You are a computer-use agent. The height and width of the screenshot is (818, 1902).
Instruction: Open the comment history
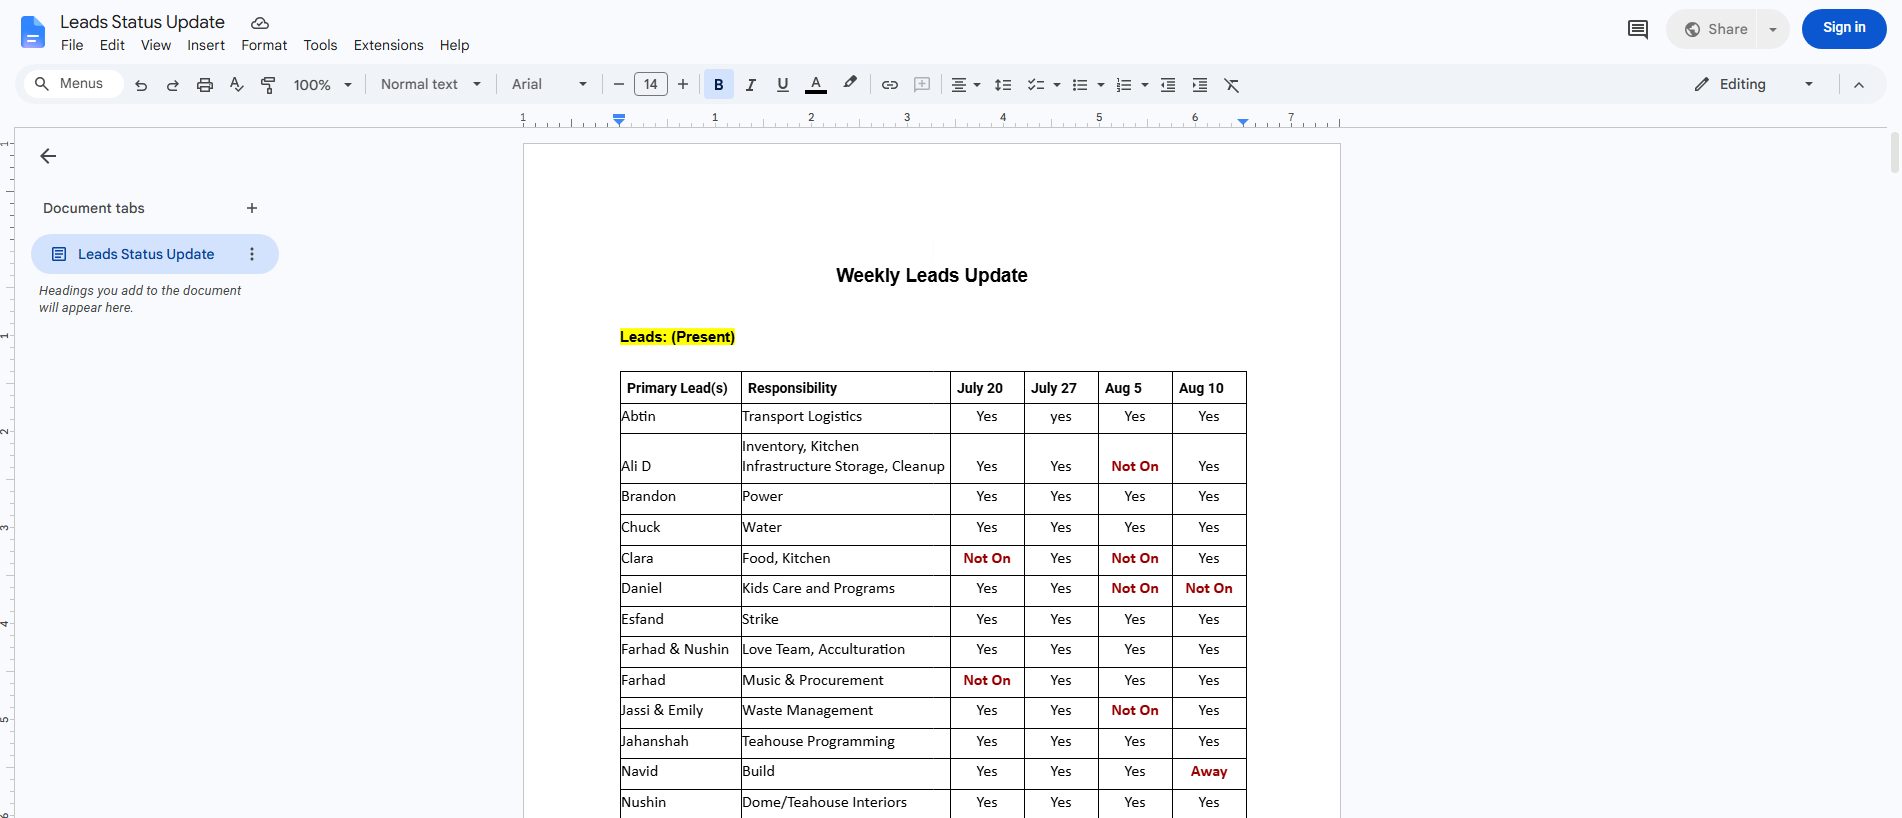[x=1638, y=29]
